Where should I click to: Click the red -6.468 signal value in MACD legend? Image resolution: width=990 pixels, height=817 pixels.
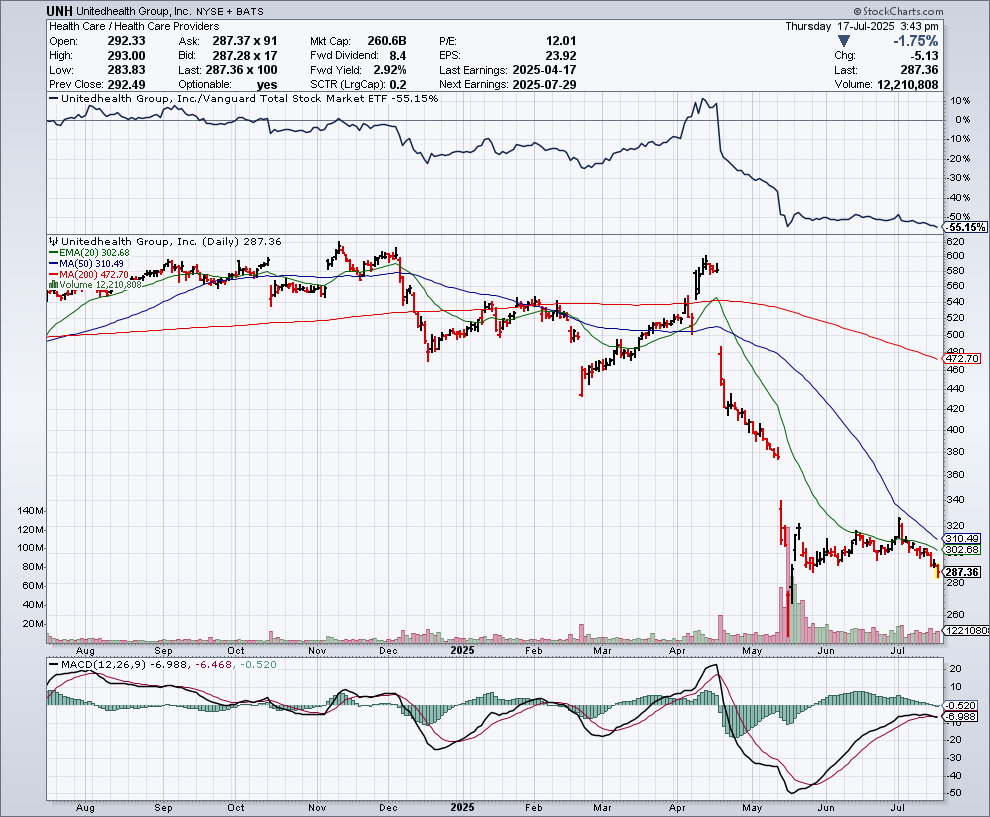click(213, 665)
